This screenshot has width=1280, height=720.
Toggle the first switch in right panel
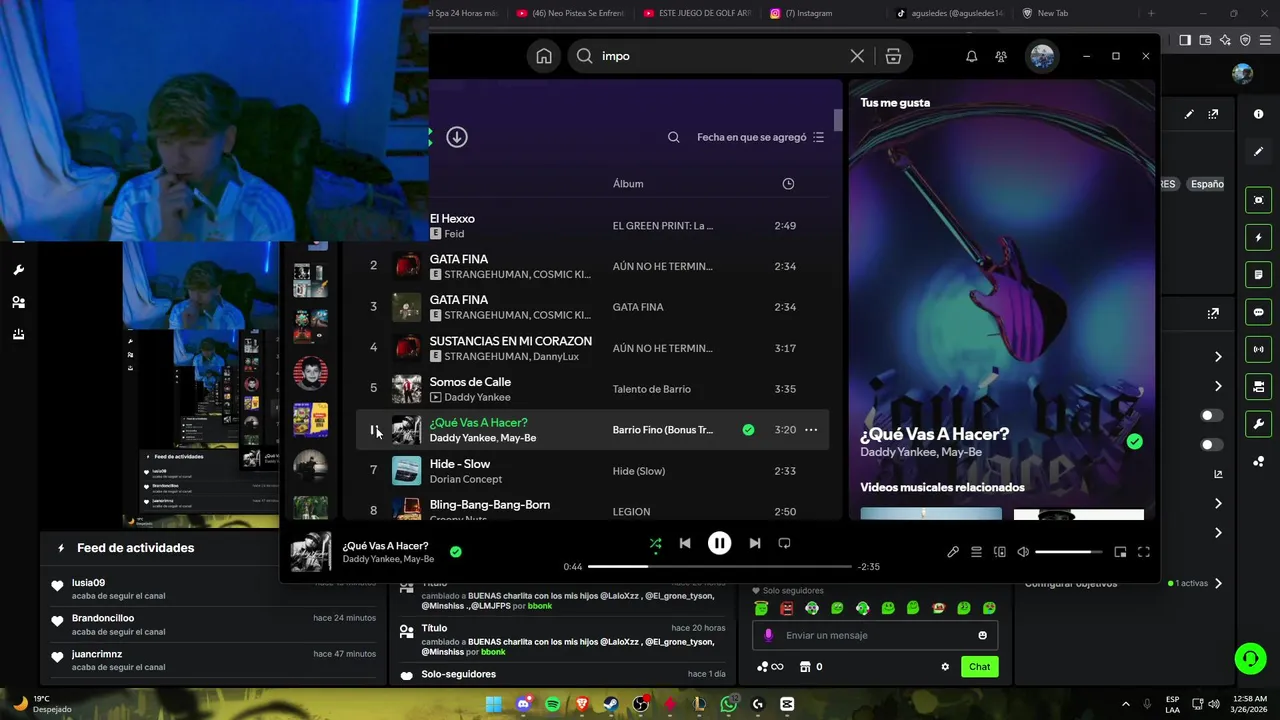(x=1210, y=415)
